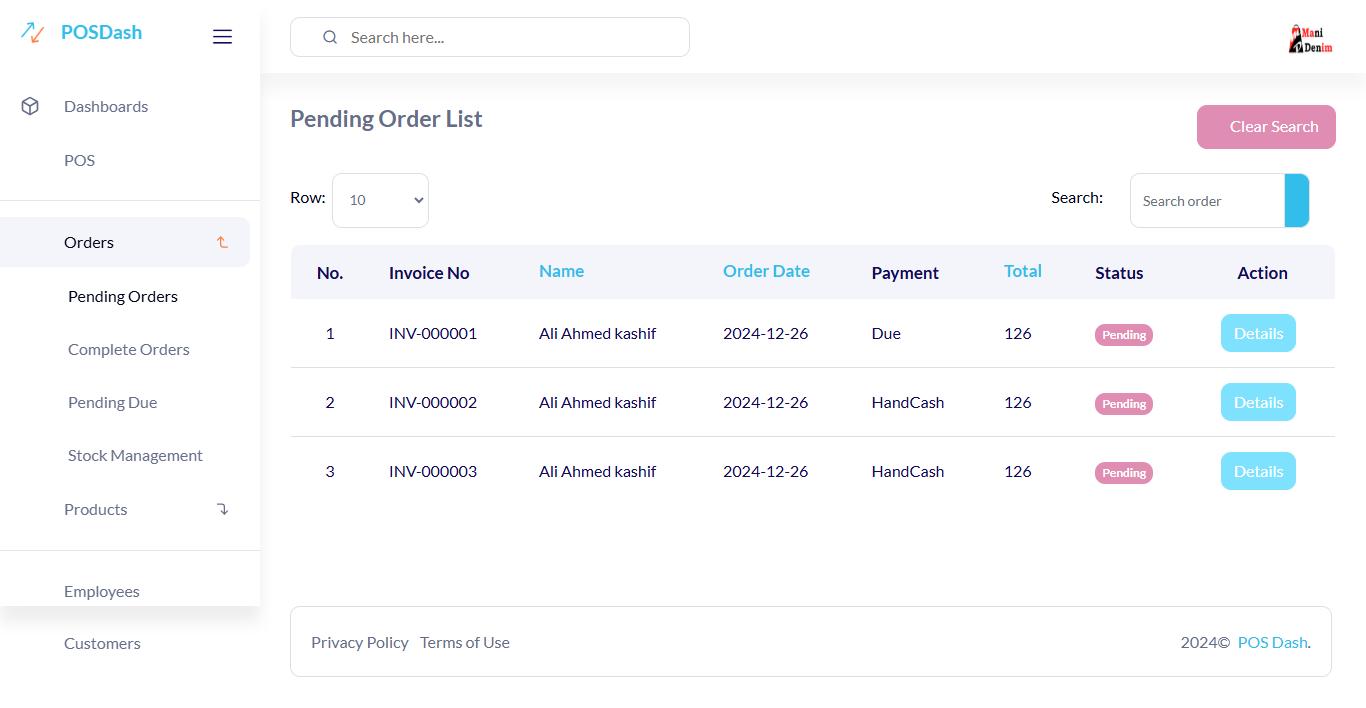Click the POSDash brand name
1366x708 pixels.
101,32
